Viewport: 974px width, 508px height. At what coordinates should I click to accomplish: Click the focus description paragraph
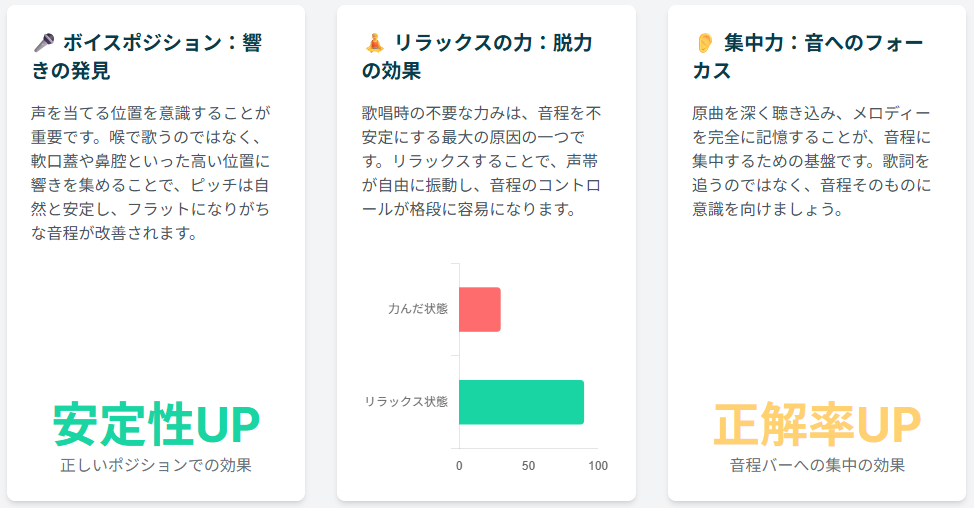pyautogui.click(x=812, y=160)
